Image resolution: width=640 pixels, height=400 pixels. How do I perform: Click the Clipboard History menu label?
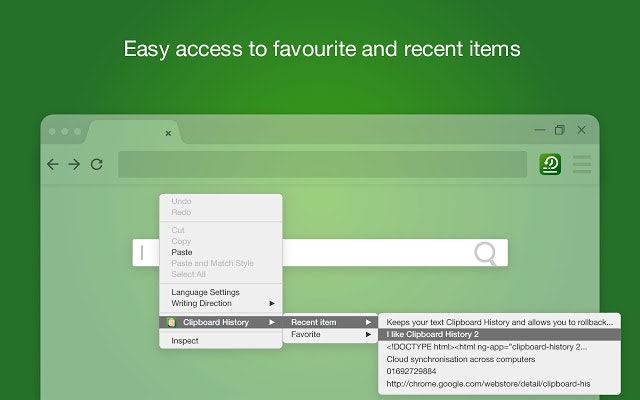[216, 322]
